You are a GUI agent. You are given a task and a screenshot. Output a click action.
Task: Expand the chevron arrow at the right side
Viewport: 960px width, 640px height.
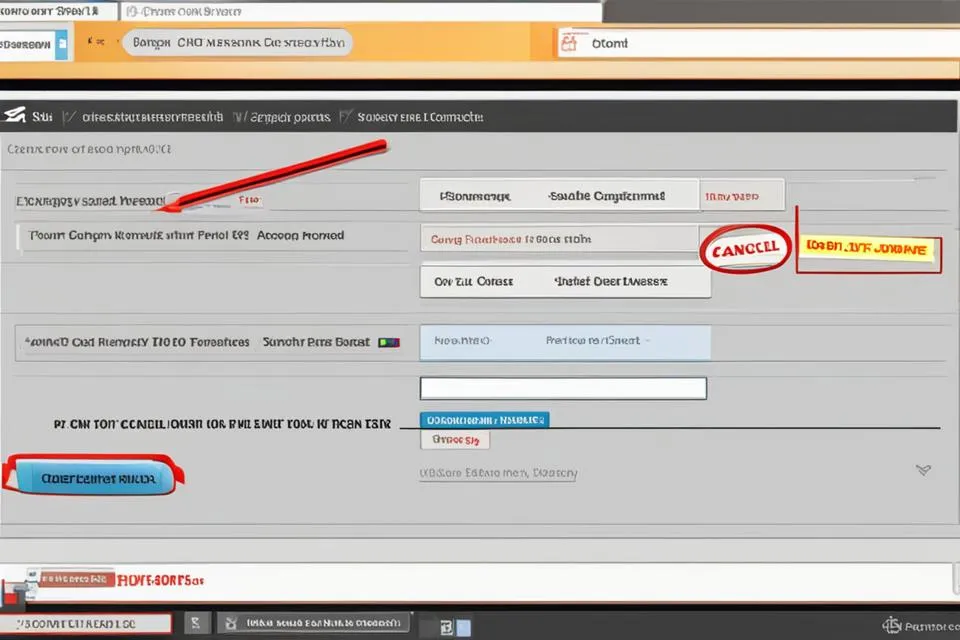(x=923, y=469)
